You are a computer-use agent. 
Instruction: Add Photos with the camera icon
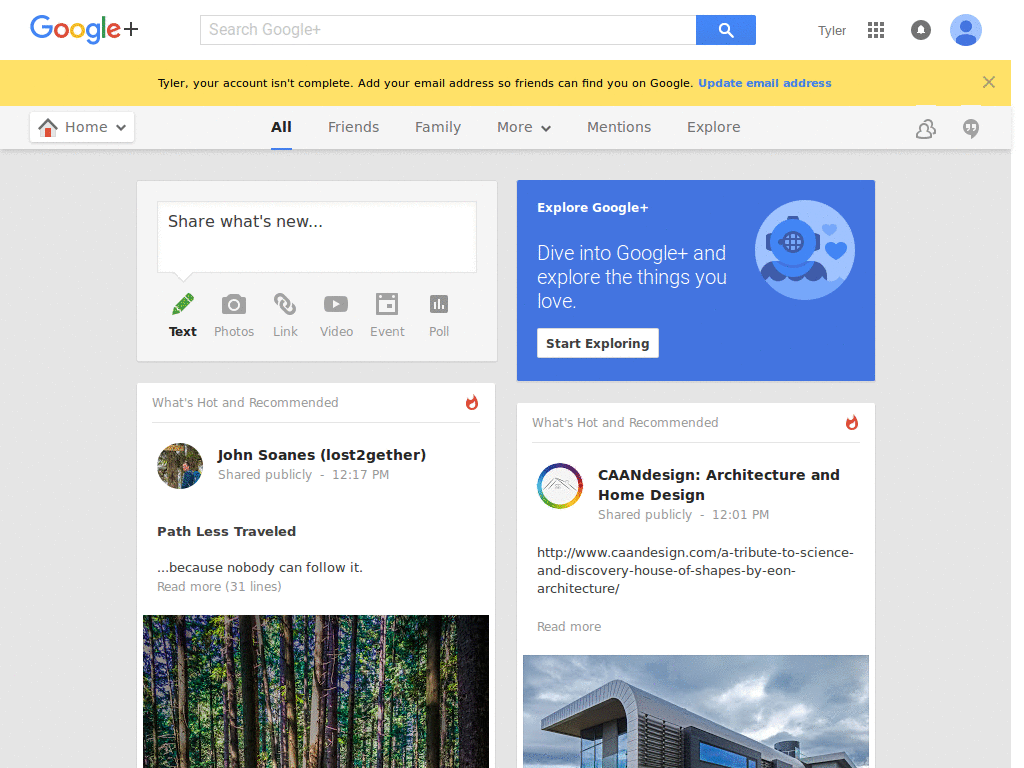click(234, 315)
